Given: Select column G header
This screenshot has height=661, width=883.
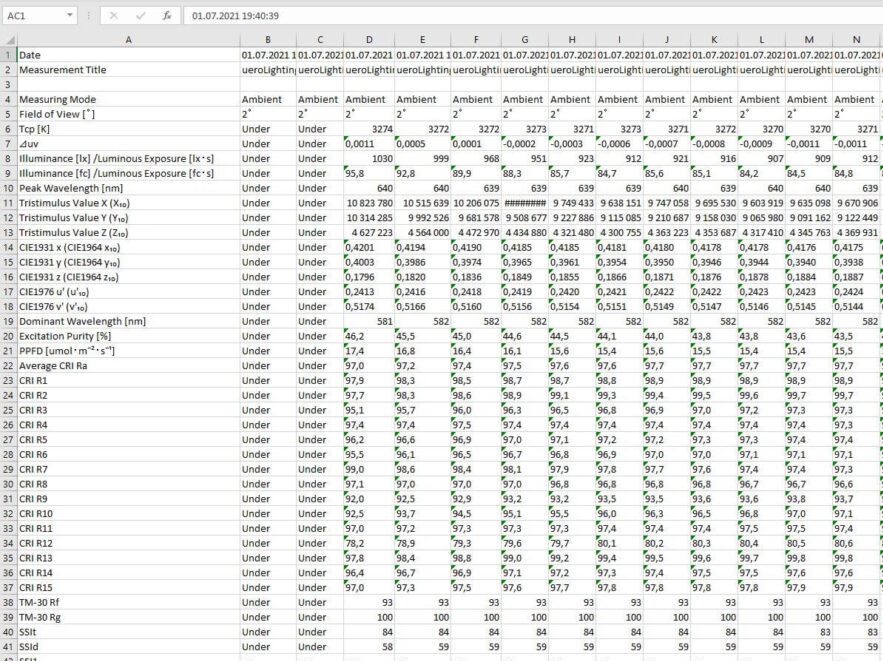Looking at the screenshot, I should point(523,39).
